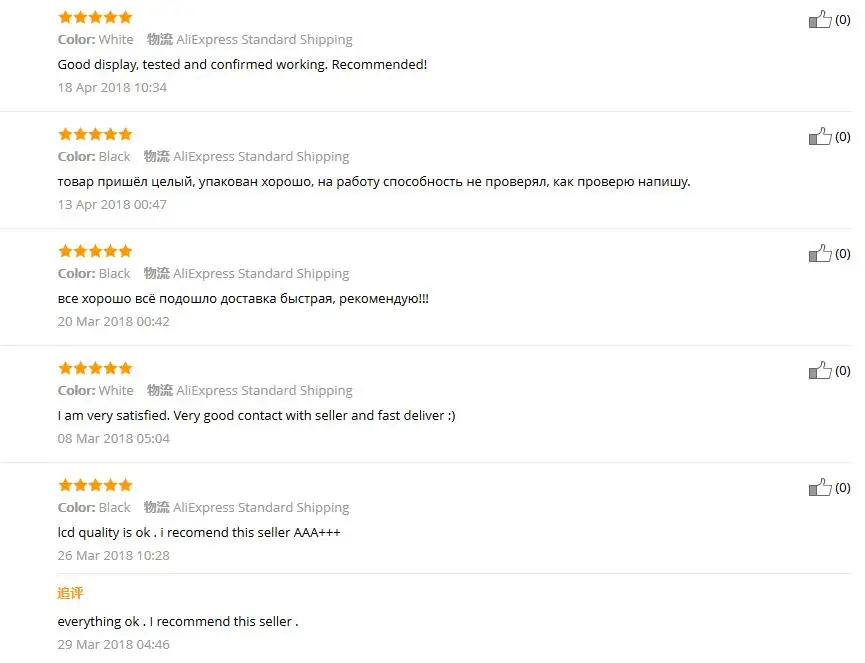Click AliExpress Standard Shipping on 13 Apr review

point(261,156)
